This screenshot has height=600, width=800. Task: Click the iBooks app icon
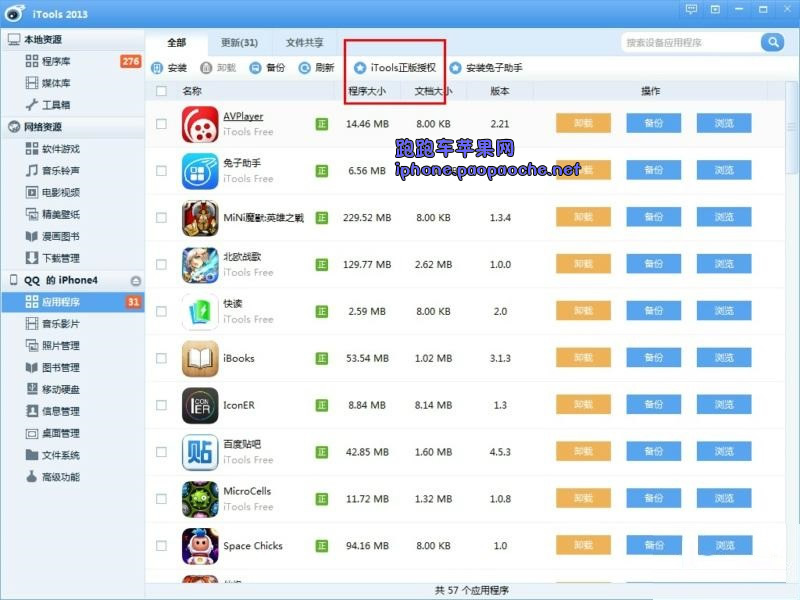(x=200, y=358)
